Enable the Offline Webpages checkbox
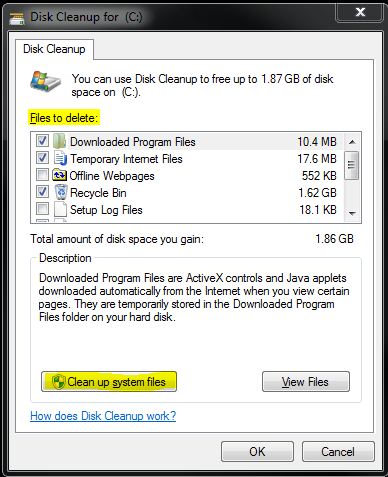Image resolution: width=388 pixels, height=477 pixels. pos(42,175)
